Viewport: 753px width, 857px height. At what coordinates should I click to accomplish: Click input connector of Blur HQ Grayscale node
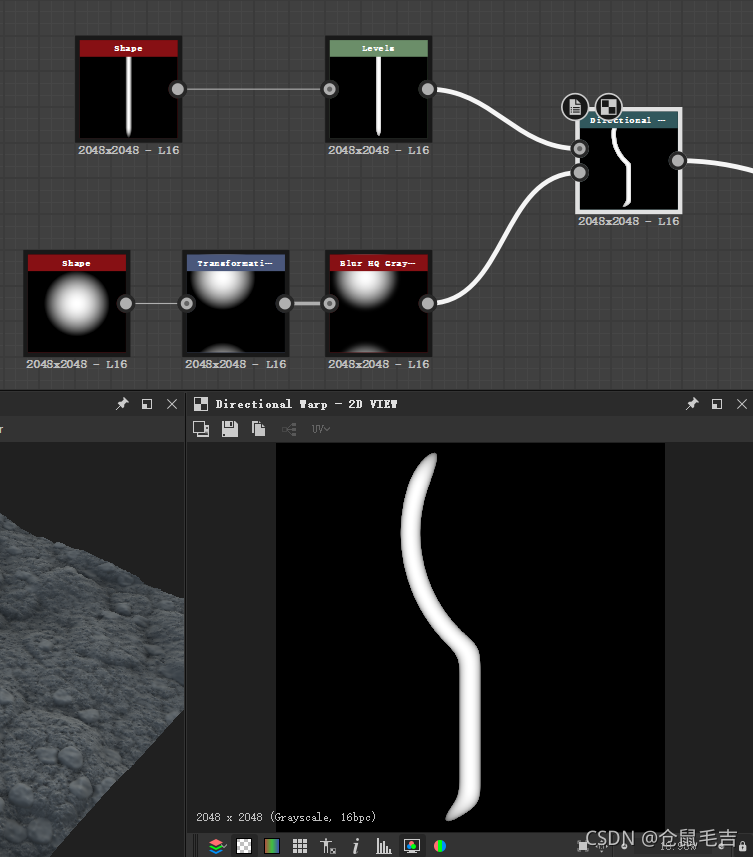pos(330,303)
